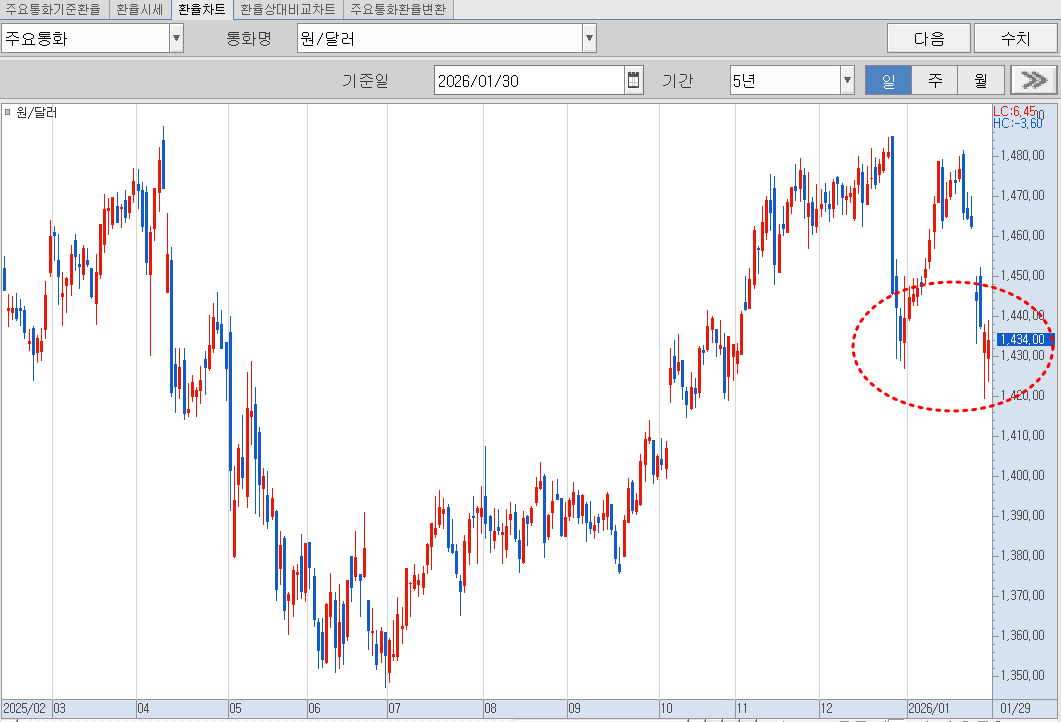Open the 환율상대비교차트 tab
Screen dimensions: 1061x722
click(x=288, y=10)
